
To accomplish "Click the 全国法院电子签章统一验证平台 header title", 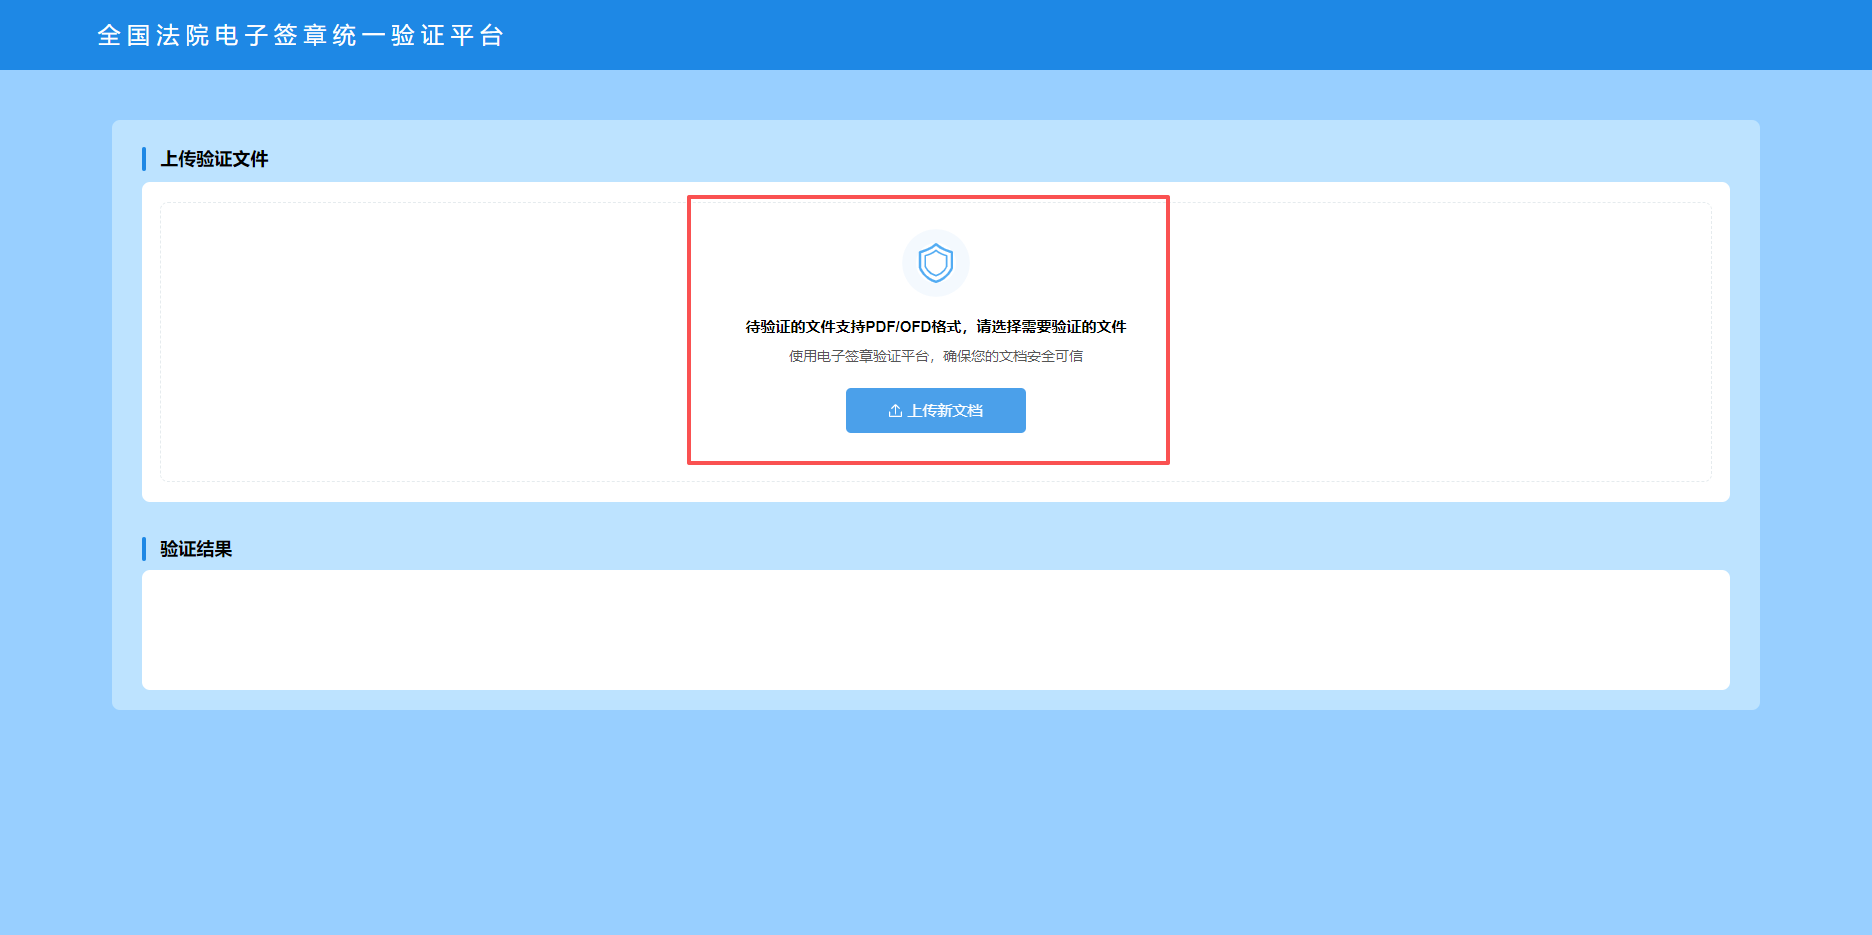I will 300,35.
